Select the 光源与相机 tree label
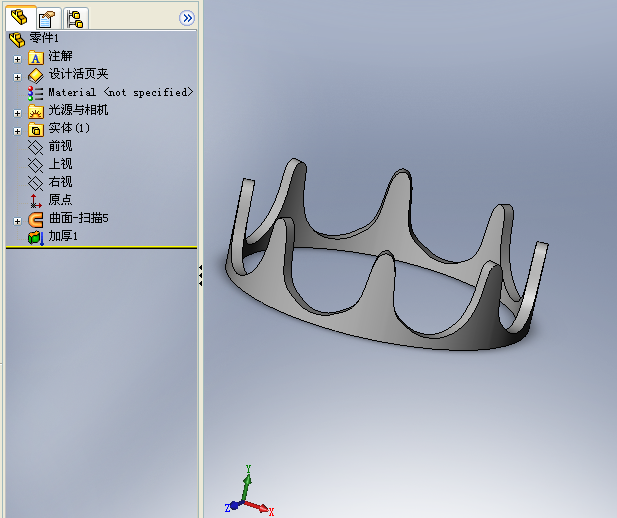617x518 pixels. click(x=78, y=110)
